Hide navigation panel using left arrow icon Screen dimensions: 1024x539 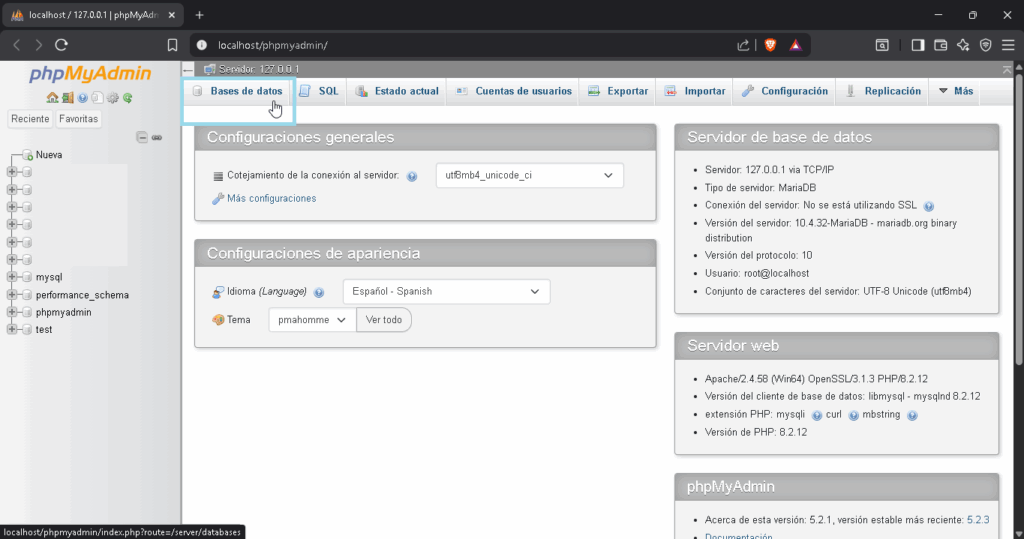tap(188, 69)
